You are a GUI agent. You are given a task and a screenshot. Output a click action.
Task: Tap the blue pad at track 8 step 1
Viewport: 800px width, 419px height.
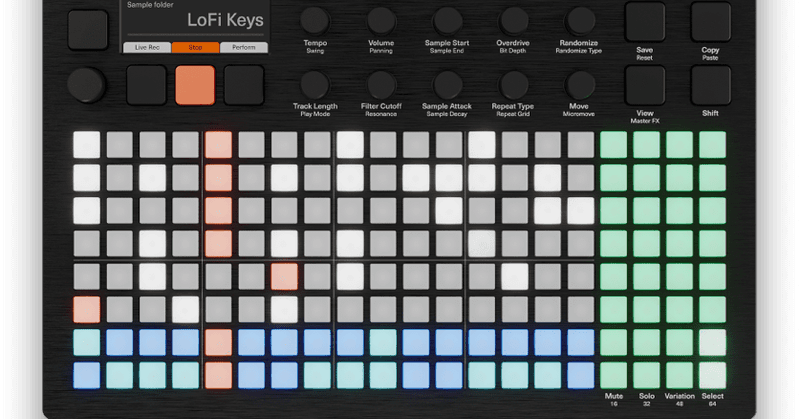click(87, 376)
